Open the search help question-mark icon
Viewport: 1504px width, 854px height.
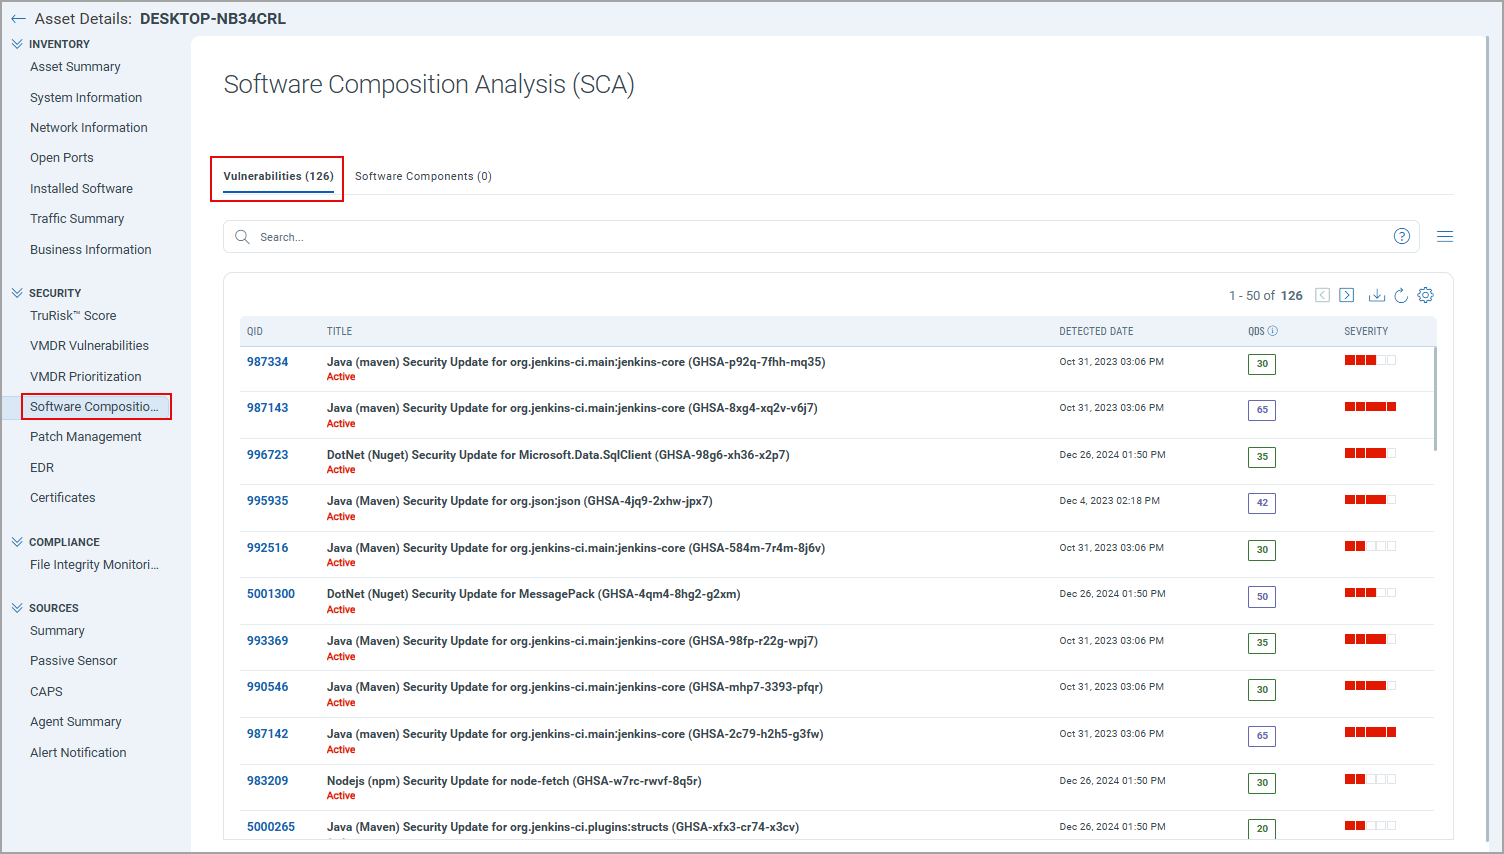tap(1402, 236)
